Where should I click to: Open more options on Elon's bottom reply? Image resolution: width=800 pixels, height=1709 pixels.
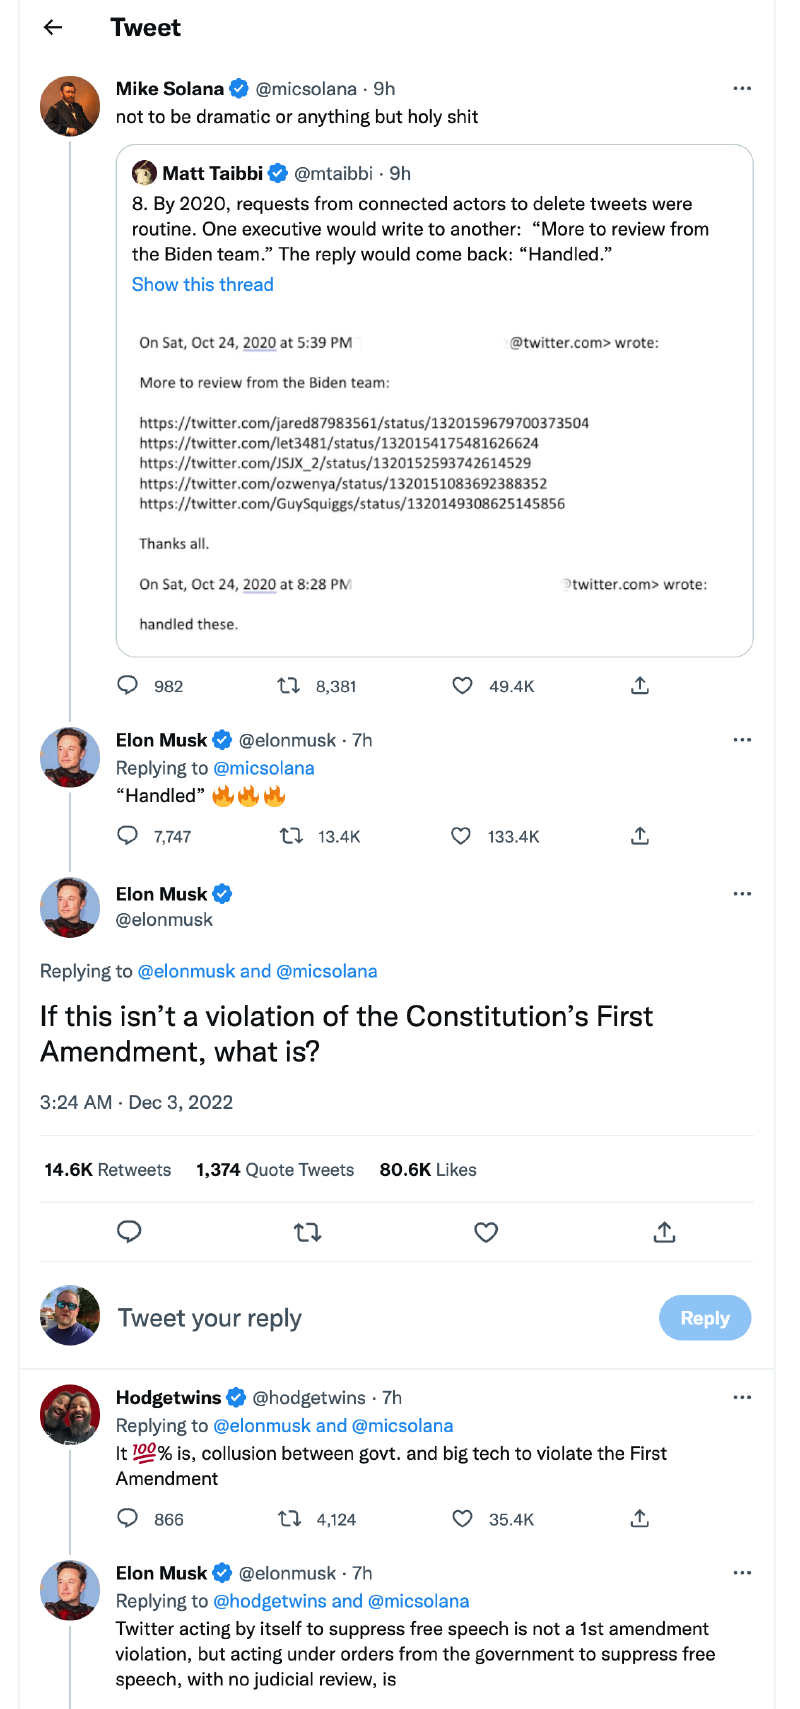point(742,1573)
